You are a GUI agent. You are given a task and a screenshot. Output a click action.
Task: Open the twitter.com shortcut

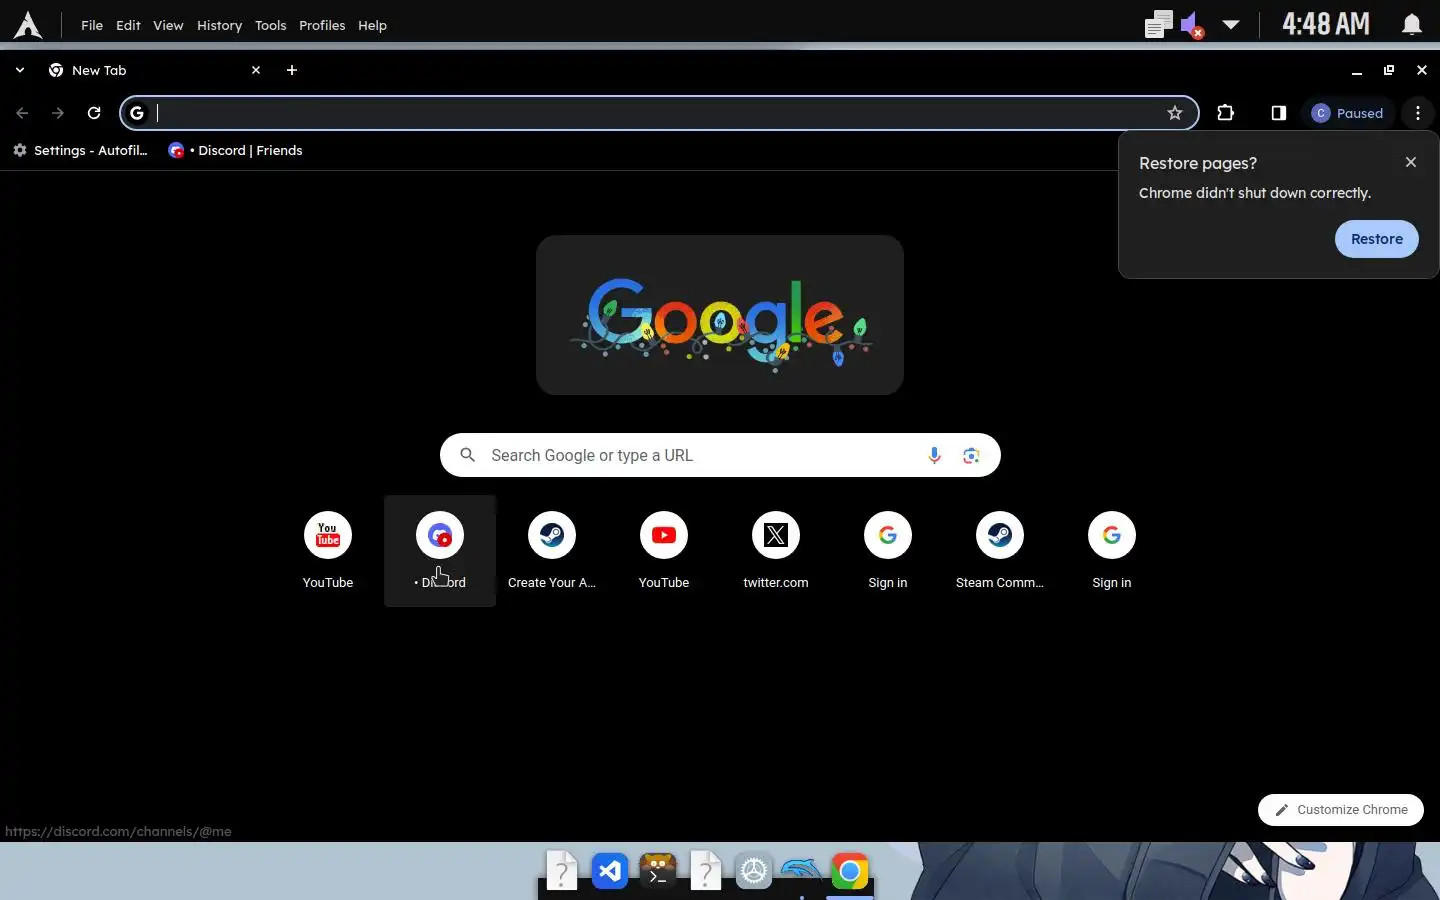tap(776, 550)
